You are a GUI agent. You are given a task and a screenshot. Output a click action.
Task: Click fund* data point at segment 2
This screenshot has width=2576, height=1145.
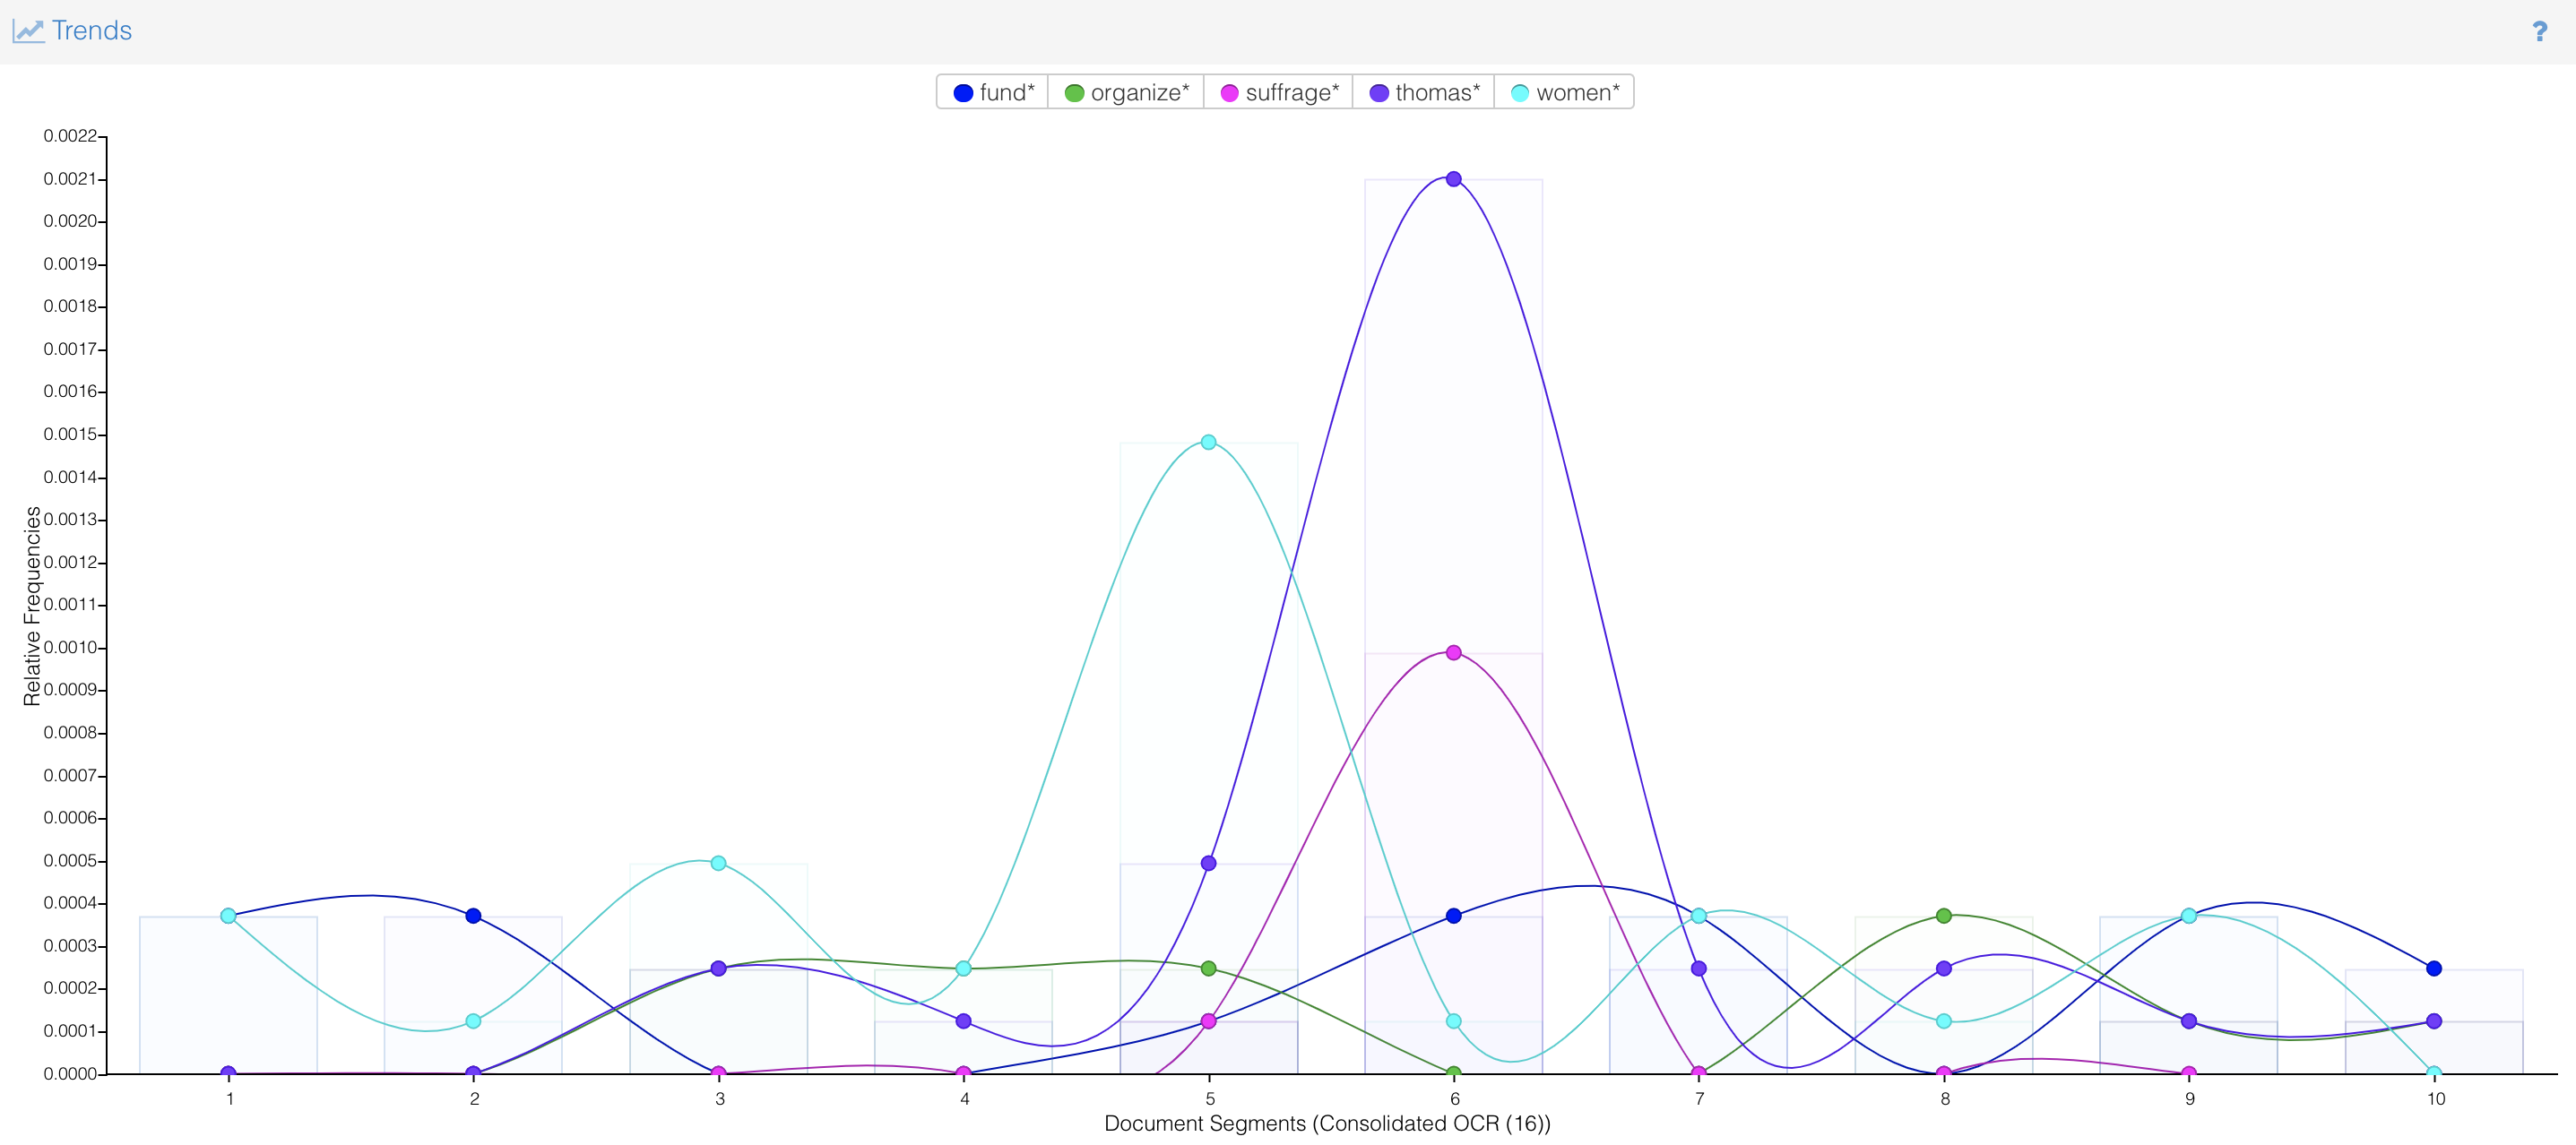(473, 916)
